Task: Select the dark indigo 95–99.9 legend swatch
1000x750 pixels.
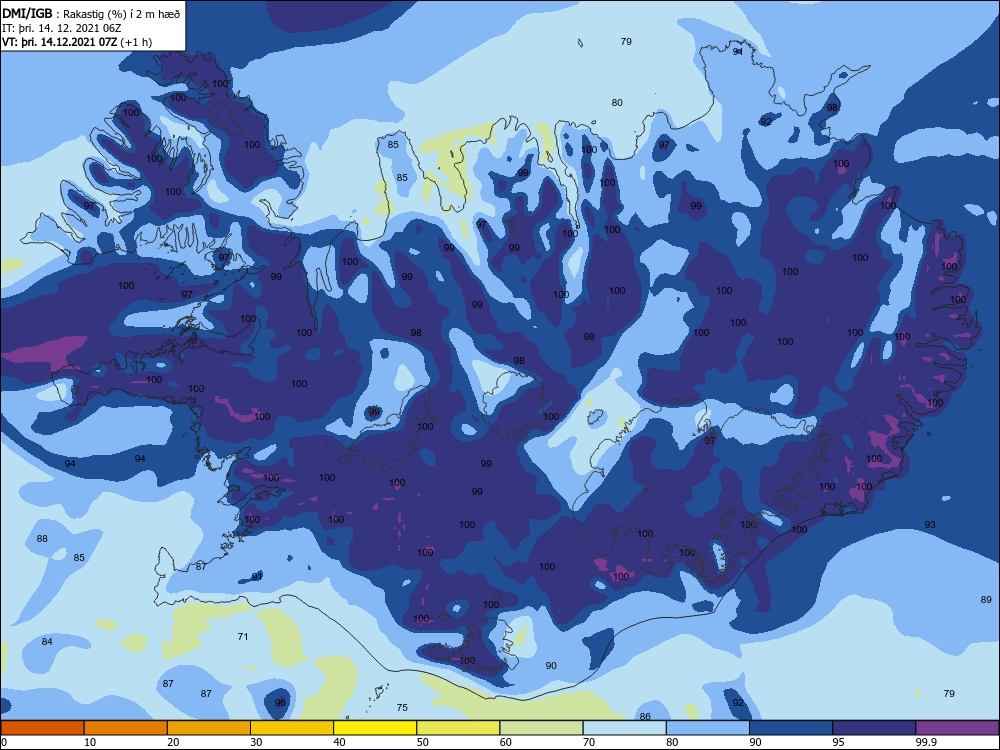Action: [874, 728]
